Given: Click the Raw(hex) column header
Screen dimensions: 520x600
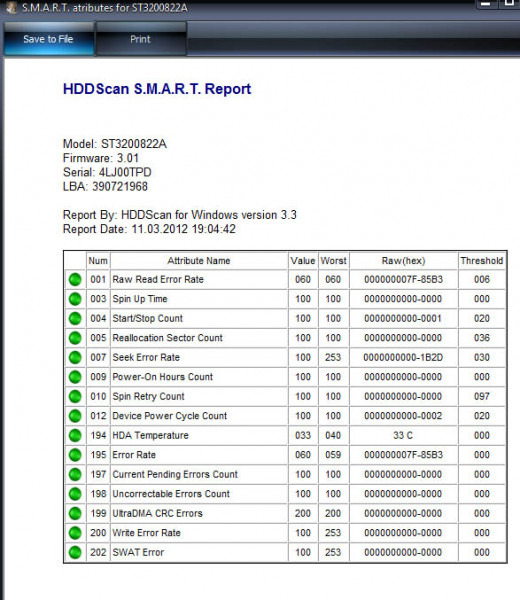Looking at the screenshot, I should coord(403,261).
